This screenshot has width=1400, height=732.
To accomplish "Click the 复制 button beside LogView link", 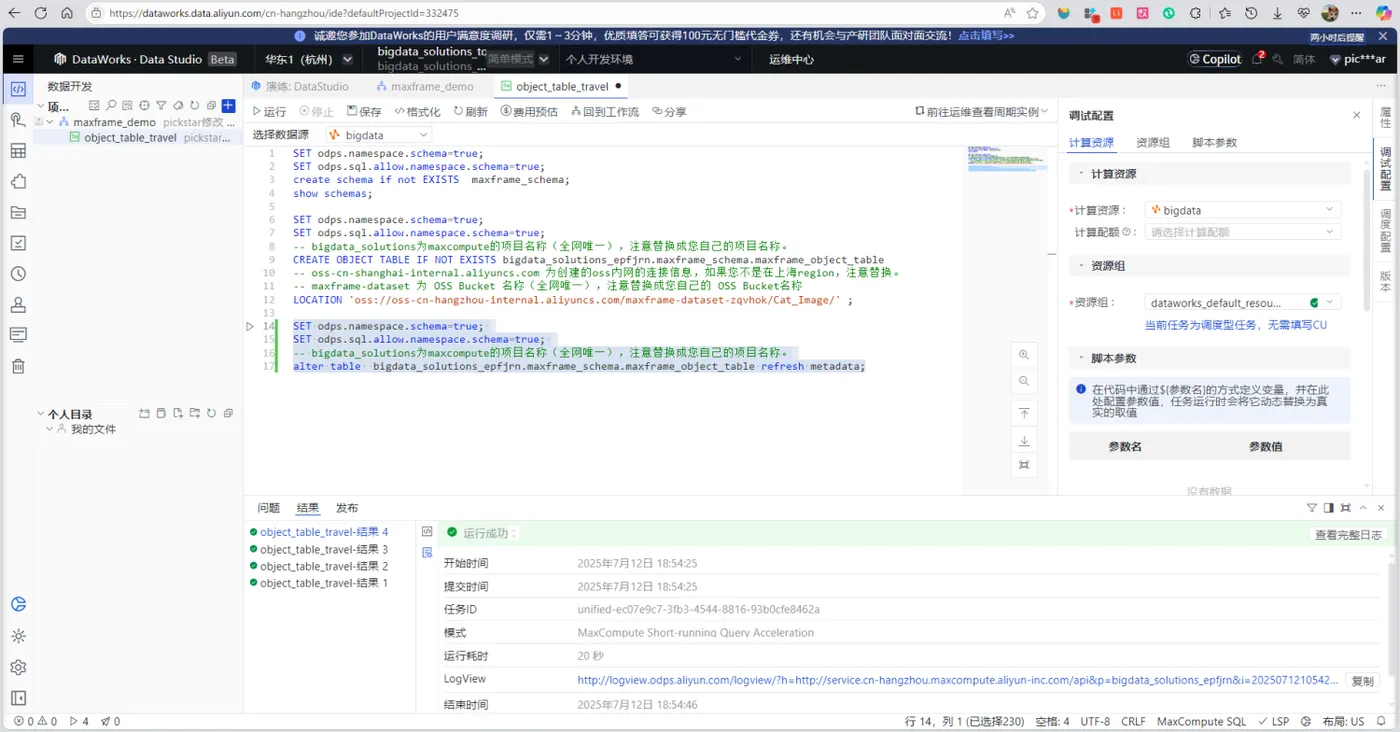I will [x=1362, y=680].
